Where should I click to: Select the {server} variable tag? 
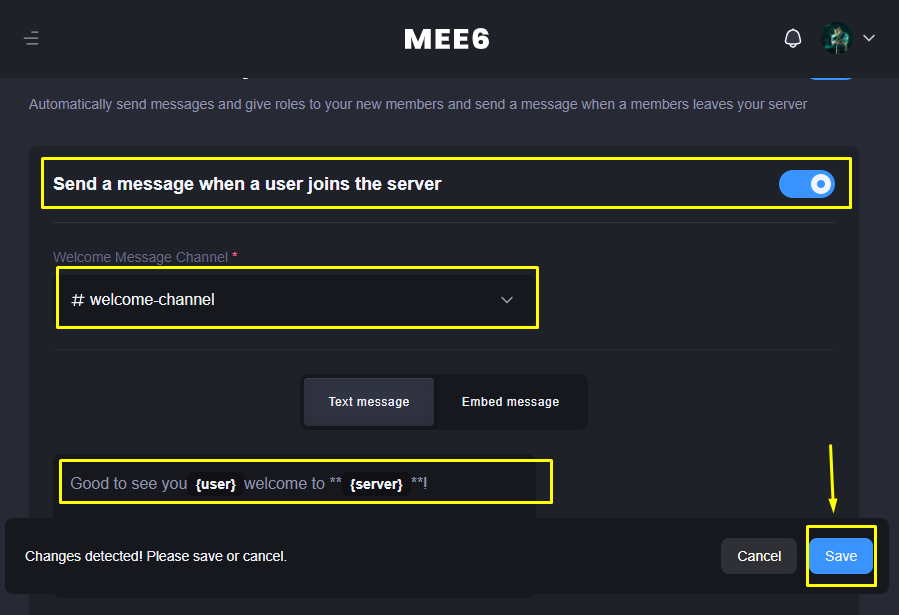pos(376,484)
